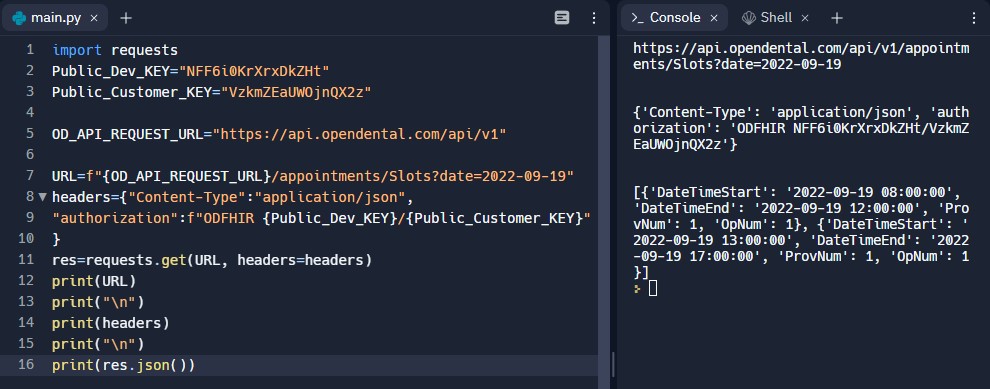Click on 'import requests' code line
This screenshot has width=990, height=389.
coord(115,50)
